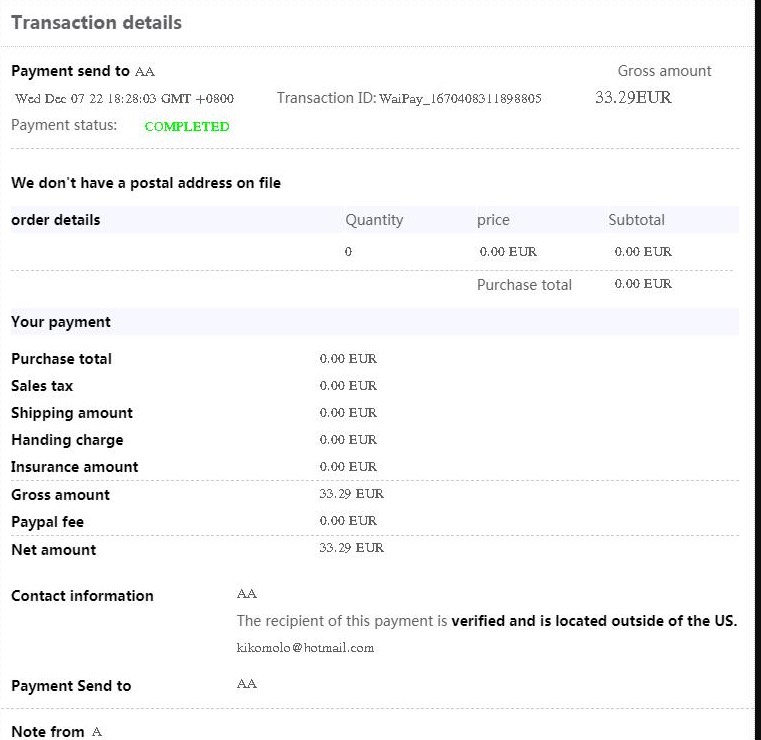This screenshot has height=740, width=761.
Task: Click the postal address notice text
Action: [x=146, y=183]
